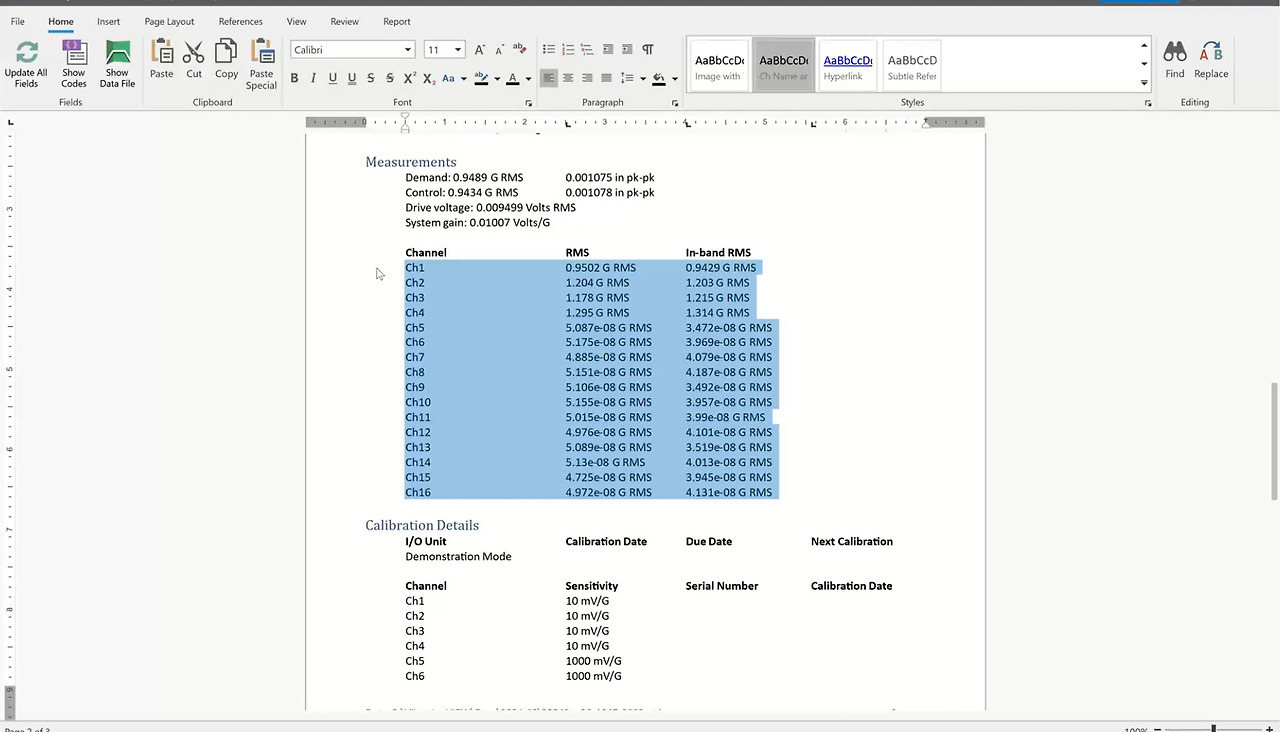Screen dimensions: 1280x732
Task: Switch to the View tab
Action: [296, 21]
